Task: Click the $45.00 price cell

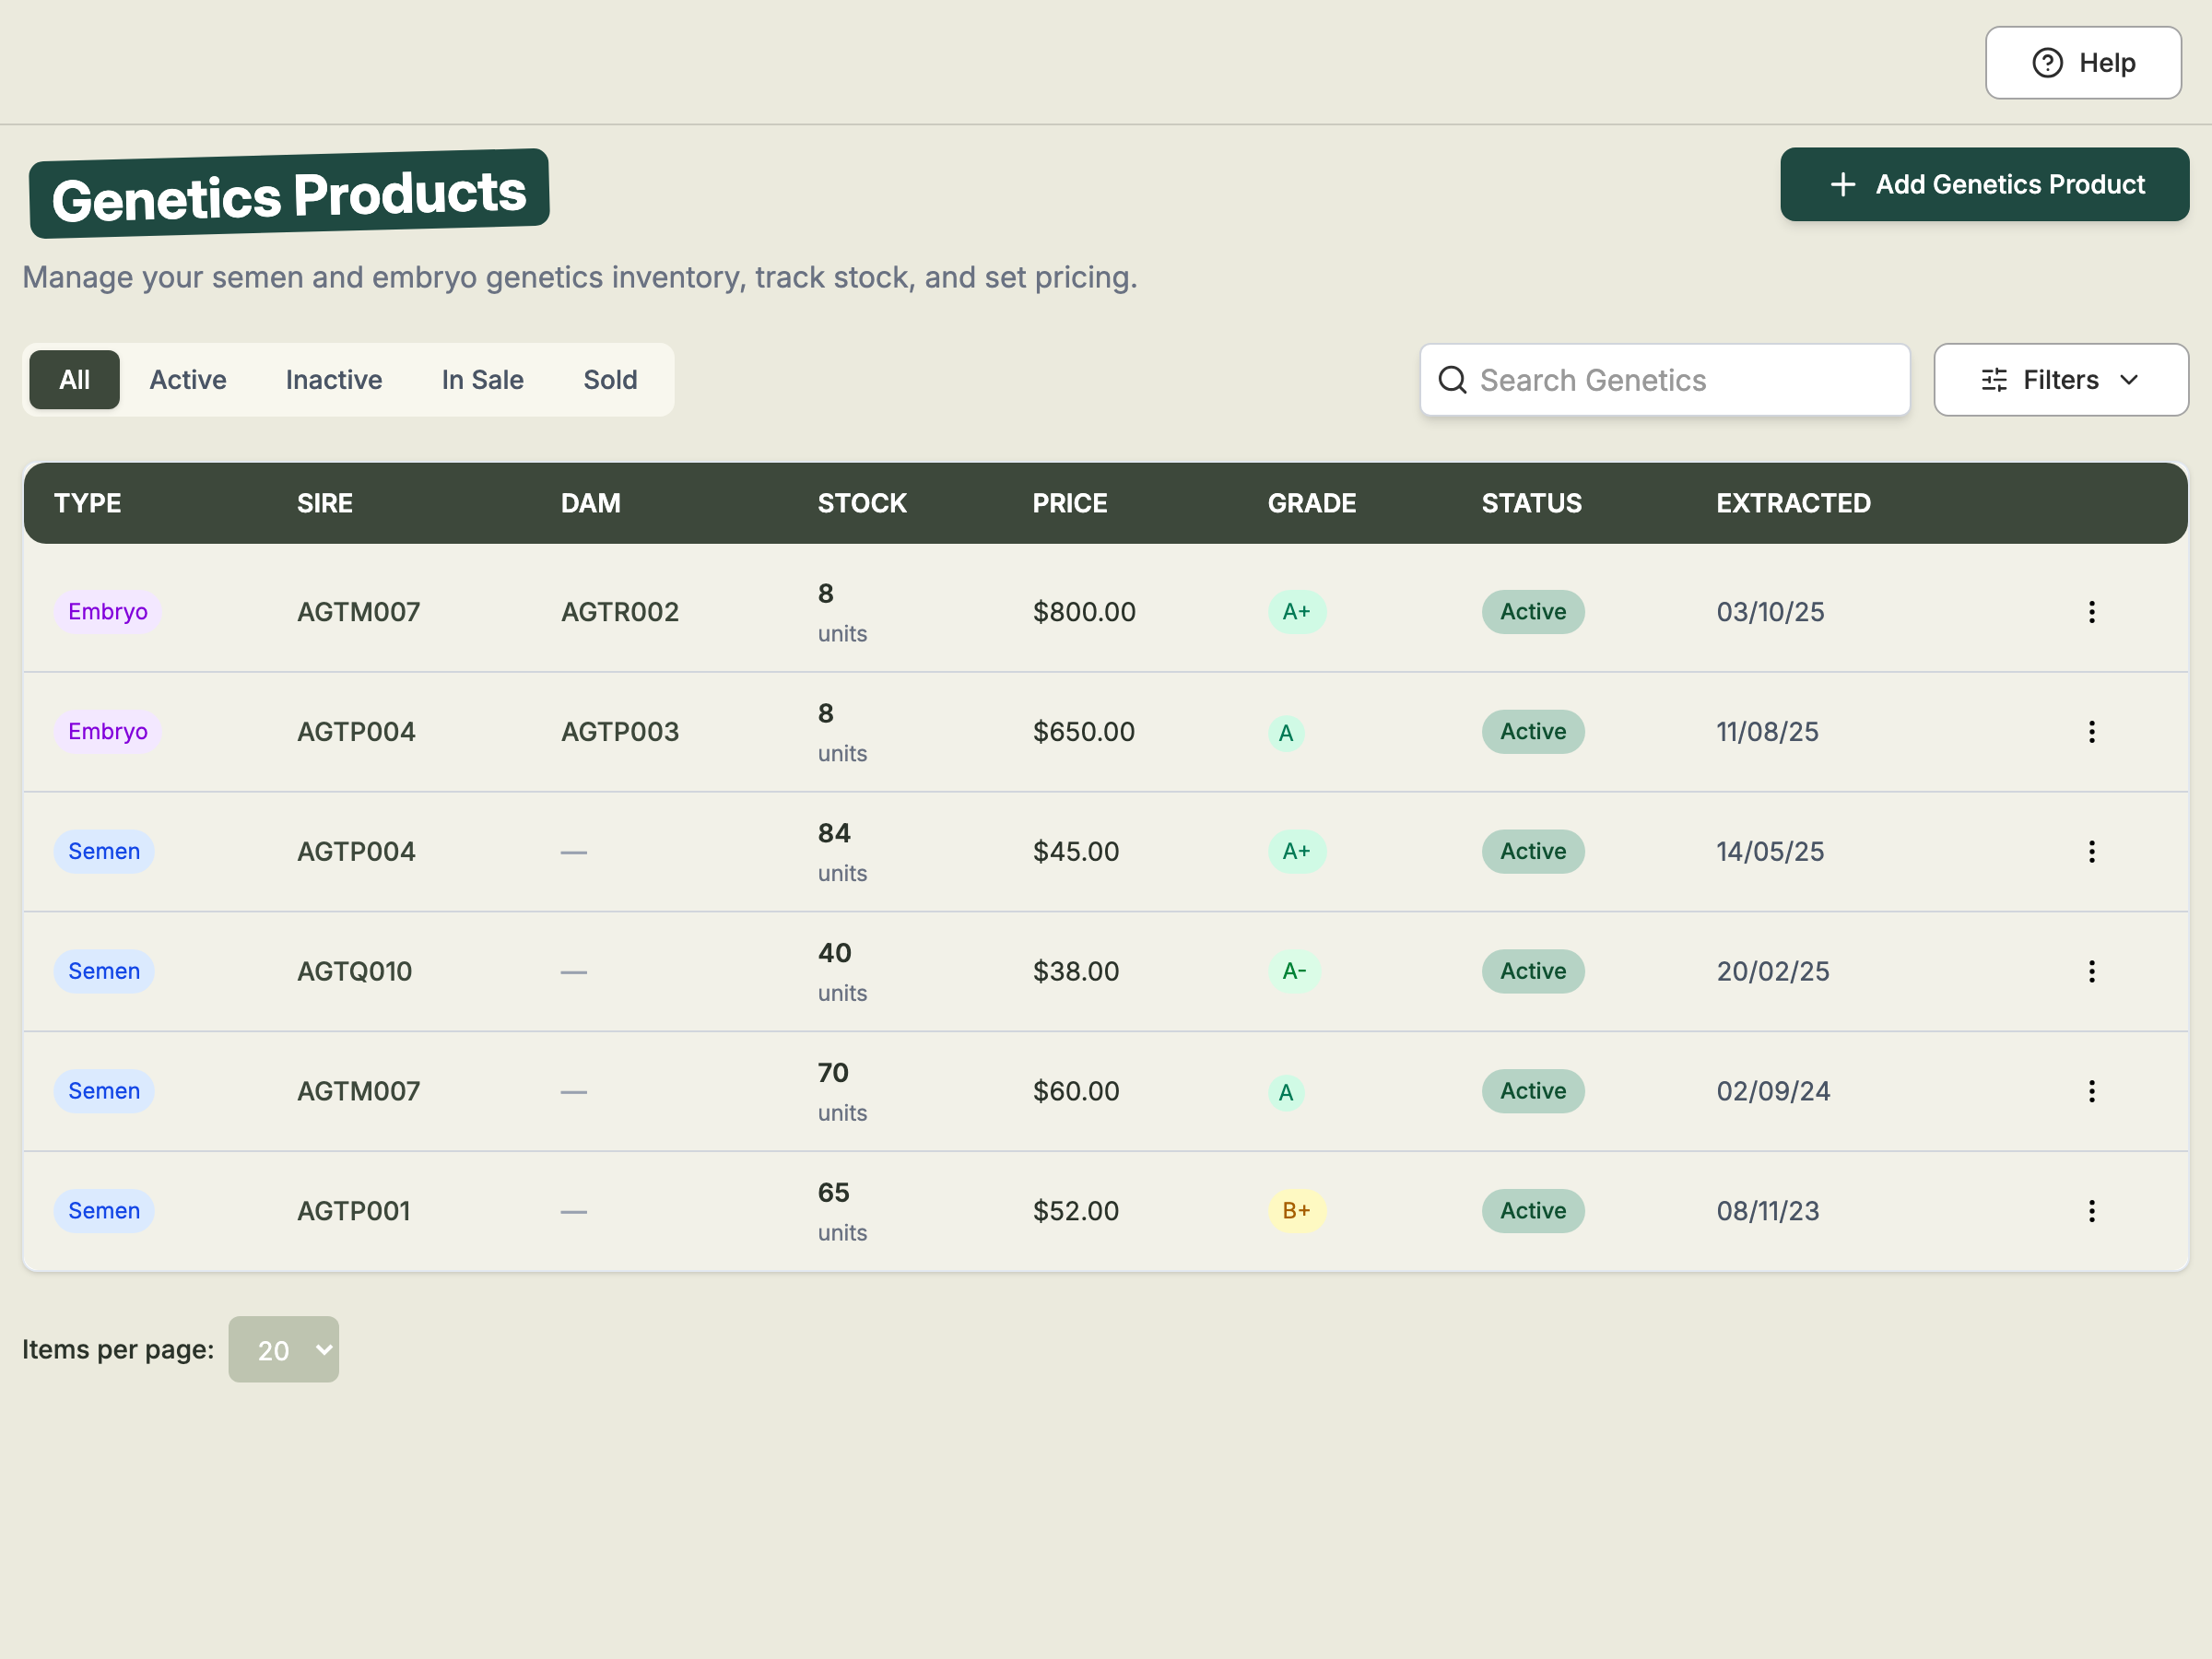Action: [1076, 852]
